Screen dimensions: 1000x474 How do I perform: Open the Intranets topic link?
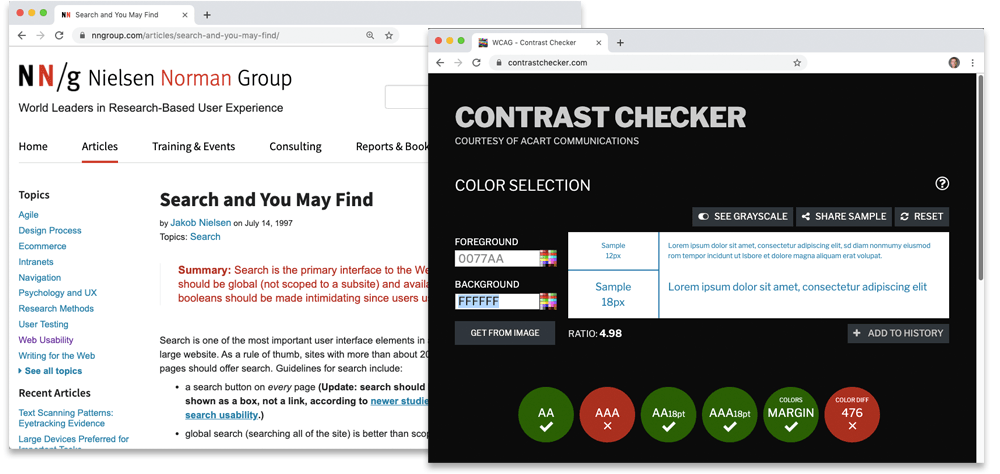pyautogui.click(x=36, y=262)
